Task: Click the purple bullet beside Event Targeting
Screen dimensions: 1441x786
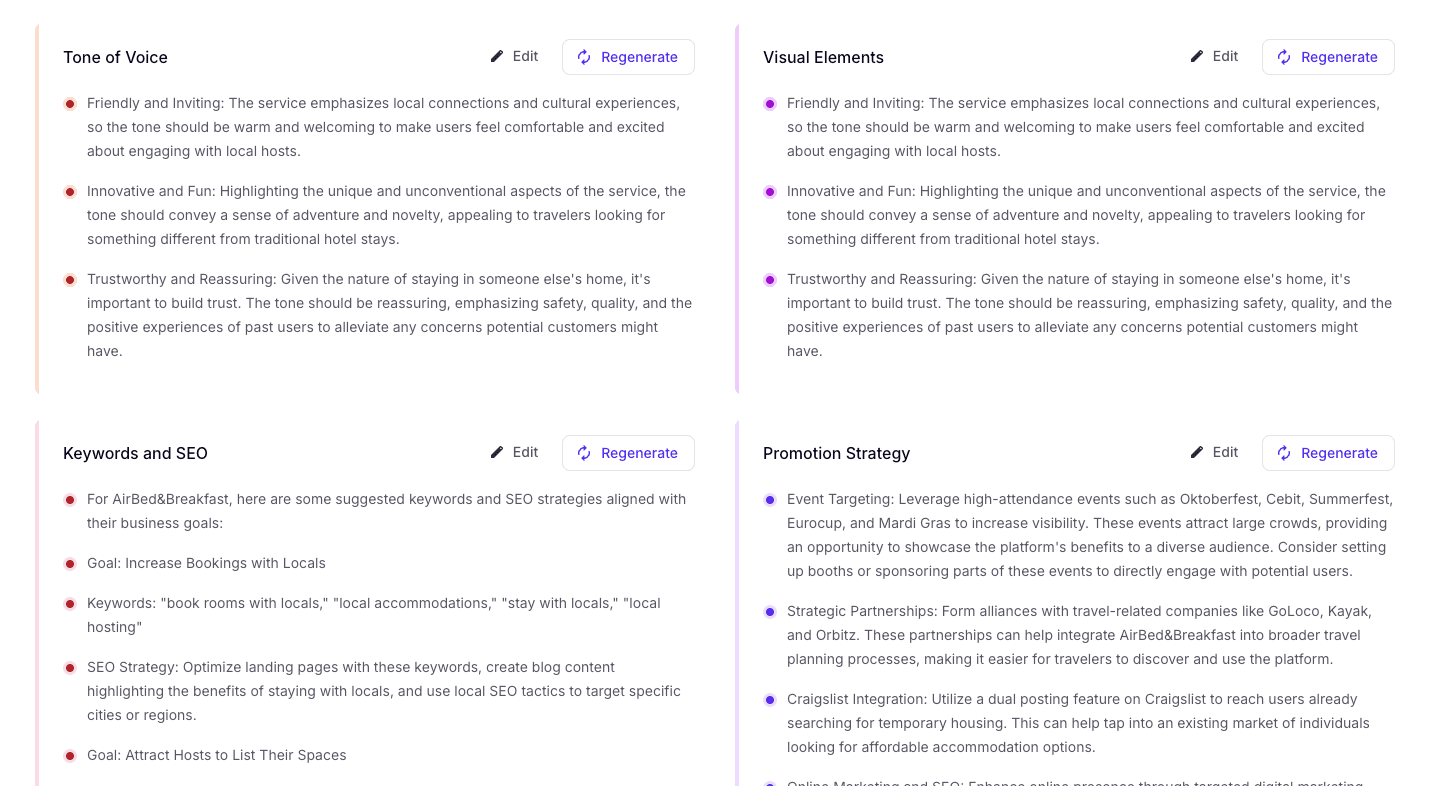Action: tap(770, 500)
